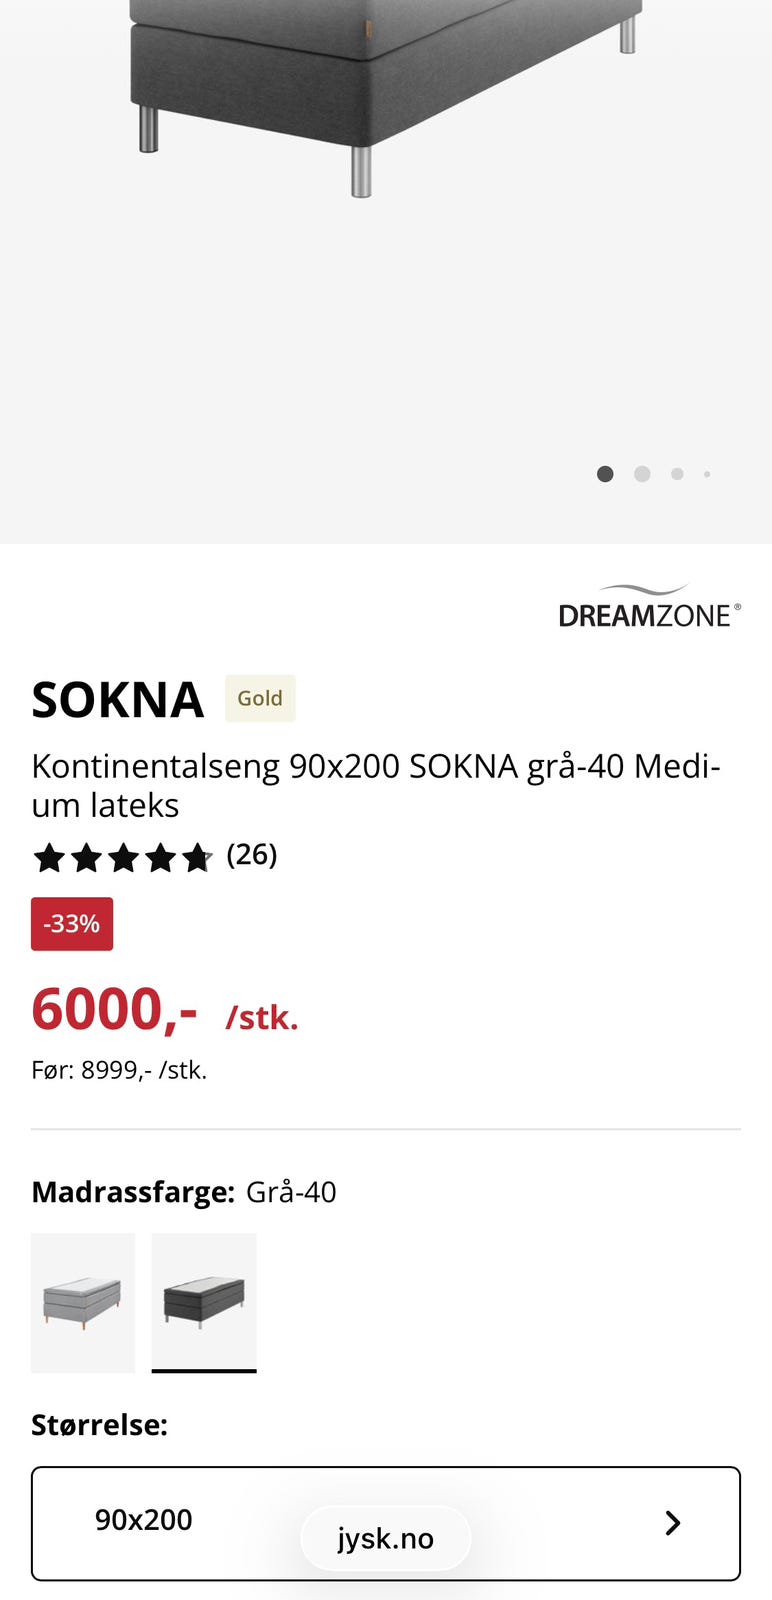The height and width of the screenshot is (1600, 772).
Task: Click the Gold quality badge
Action: coord(260,698)
